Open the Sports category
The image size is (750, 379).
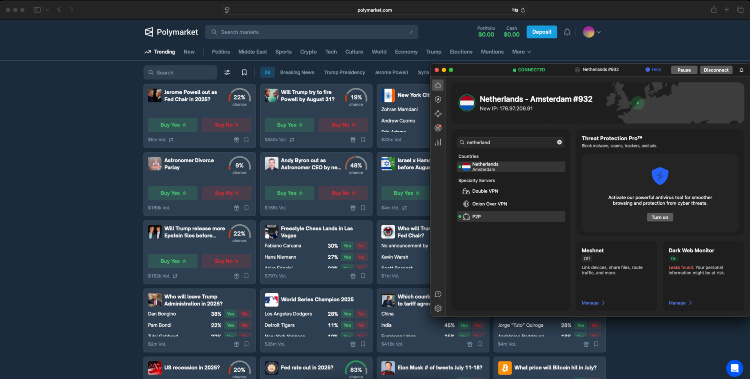click(283, 52)
